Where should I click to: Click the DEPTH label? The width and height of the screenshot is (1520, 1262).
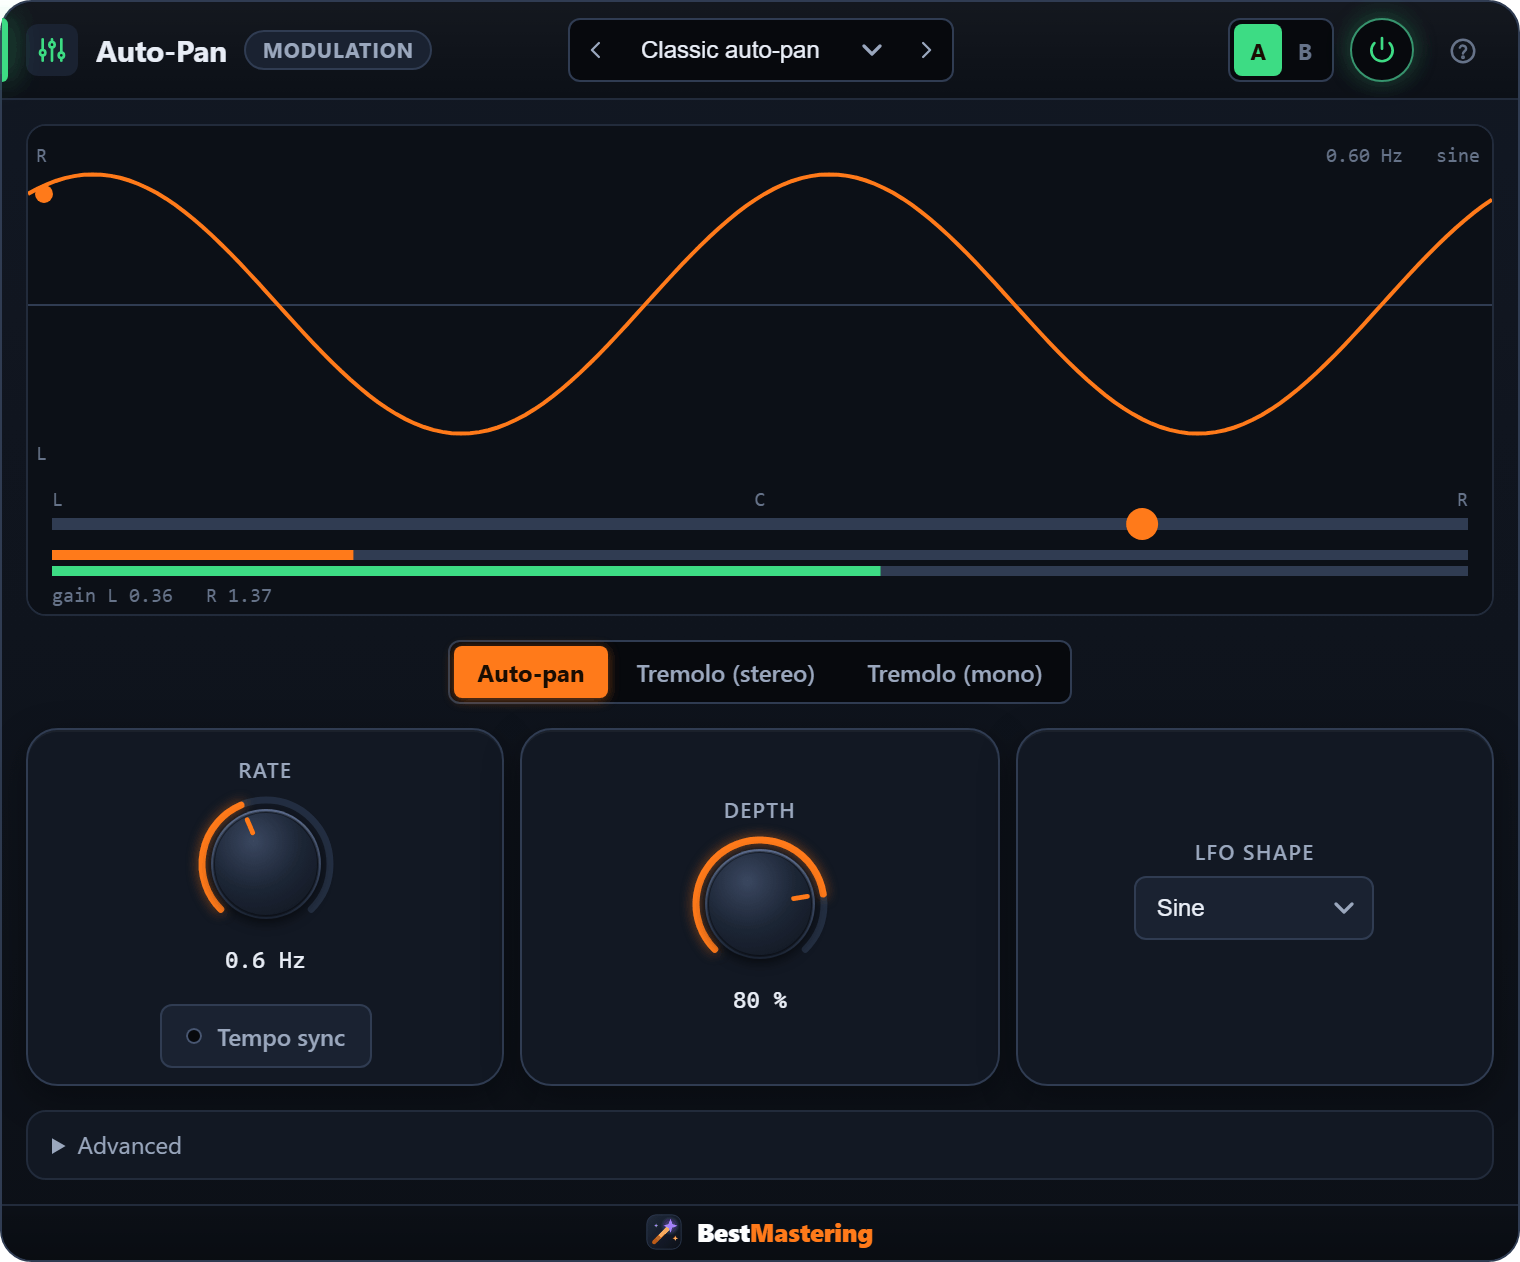pos(760,811)
